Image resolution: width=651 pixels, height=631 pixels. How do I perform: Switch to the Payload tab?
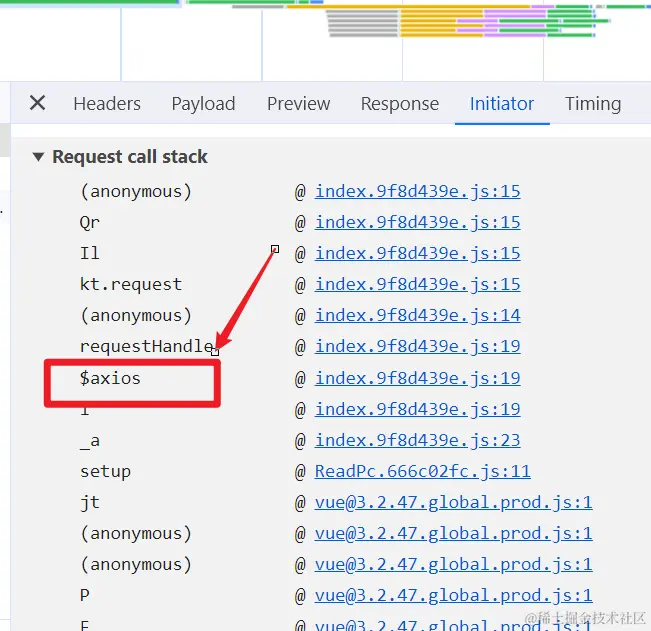[203, 104]
